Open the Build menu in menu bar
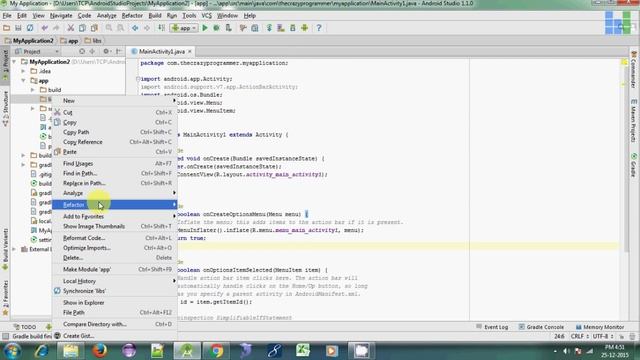 click(155, 16)
